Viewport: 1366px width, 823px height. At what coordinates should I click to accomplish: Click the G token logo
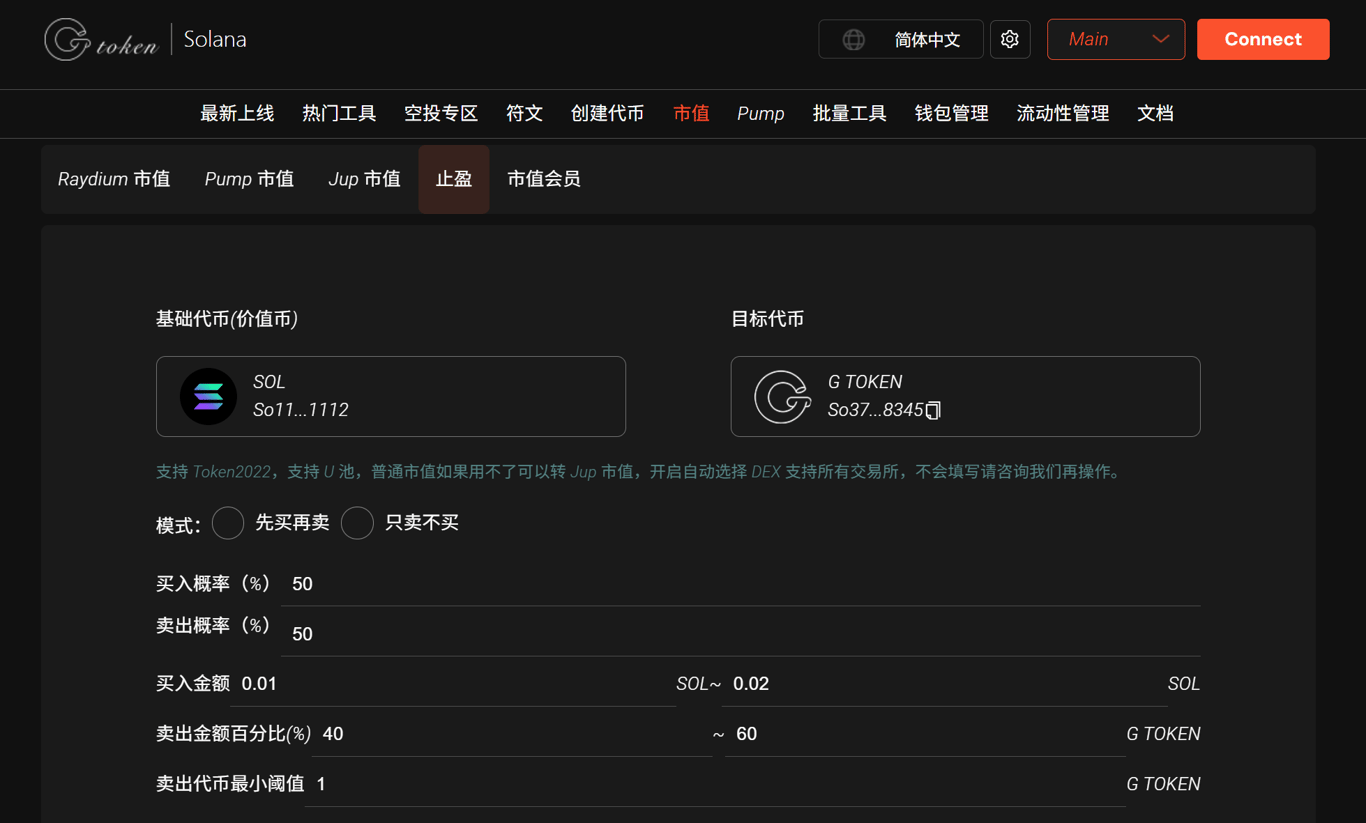101,40
